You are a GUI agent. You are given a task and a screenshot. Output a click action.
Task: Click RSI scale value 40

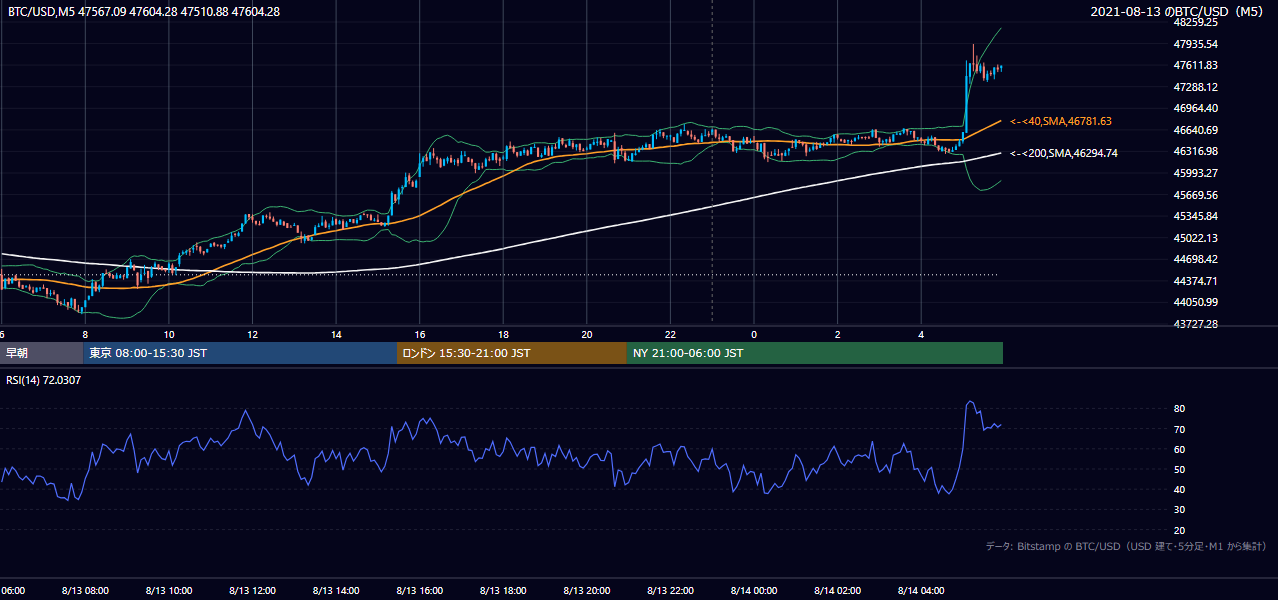pos(1180,490)
